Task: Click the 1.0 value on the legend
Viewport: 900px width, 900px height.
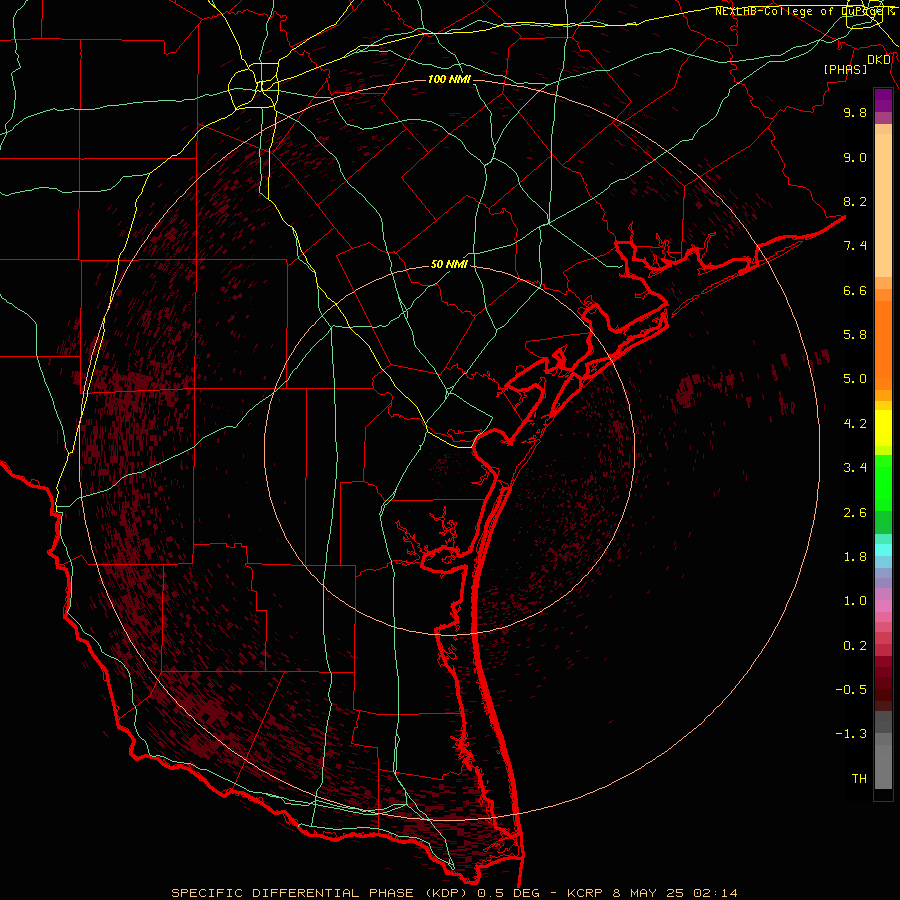Action: pyautogui.click(x=855, y=601)
